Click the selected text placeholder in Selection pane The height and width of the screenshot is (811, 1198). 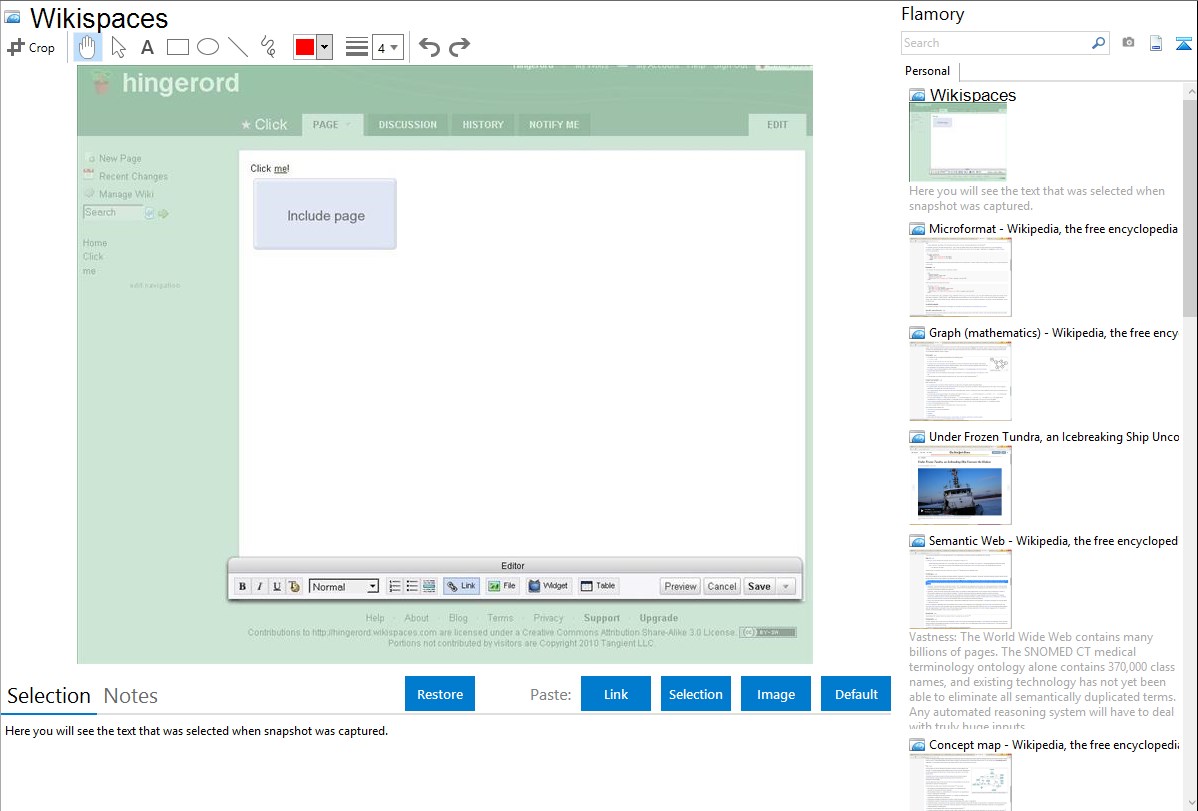[x=196, y=731]
